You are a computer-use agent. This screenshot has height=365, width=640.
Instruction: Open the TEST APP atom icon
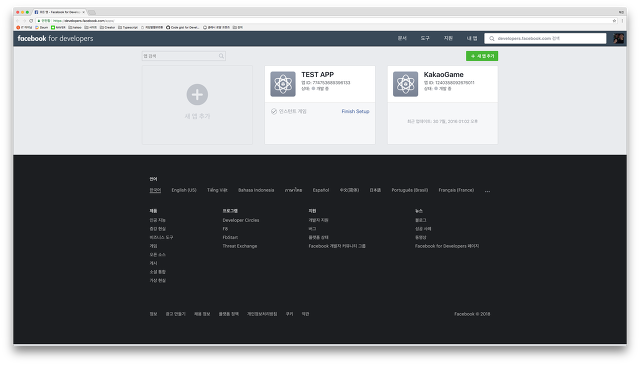[283, 84]
